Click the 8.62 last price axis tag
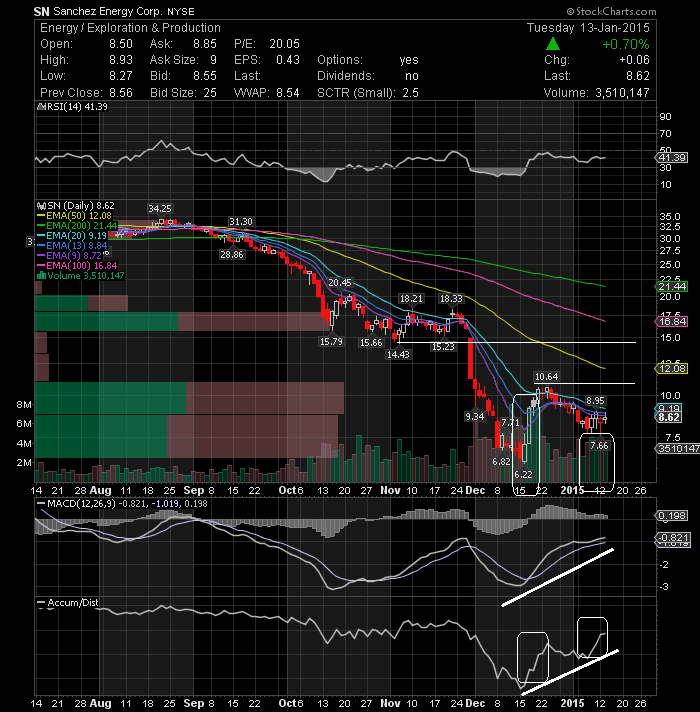 (x=669, y=417)
